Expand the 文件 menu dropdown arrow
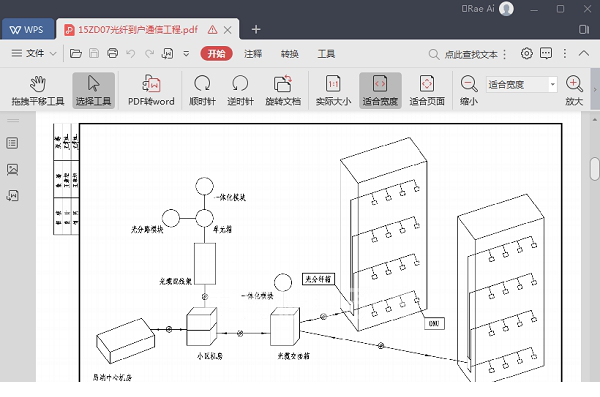Viewport: 600px width, 397px height. pos(53,54)
